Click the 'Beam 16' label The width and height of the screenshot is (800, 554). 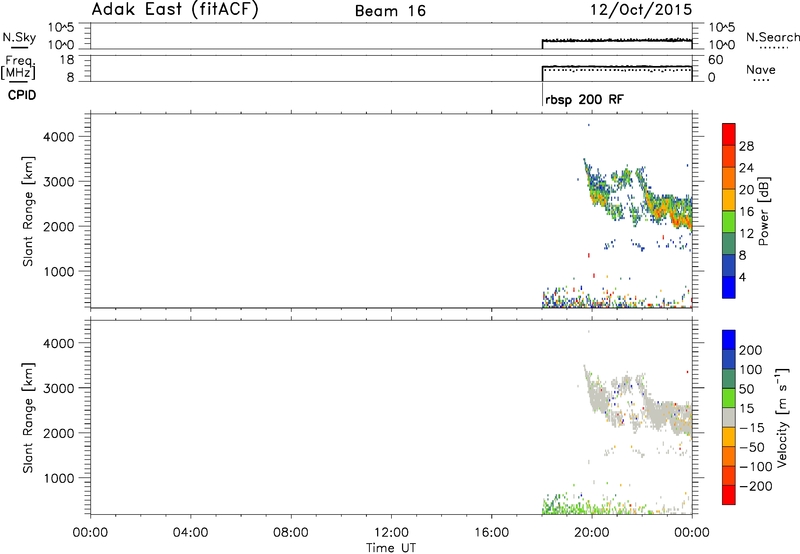390,11
